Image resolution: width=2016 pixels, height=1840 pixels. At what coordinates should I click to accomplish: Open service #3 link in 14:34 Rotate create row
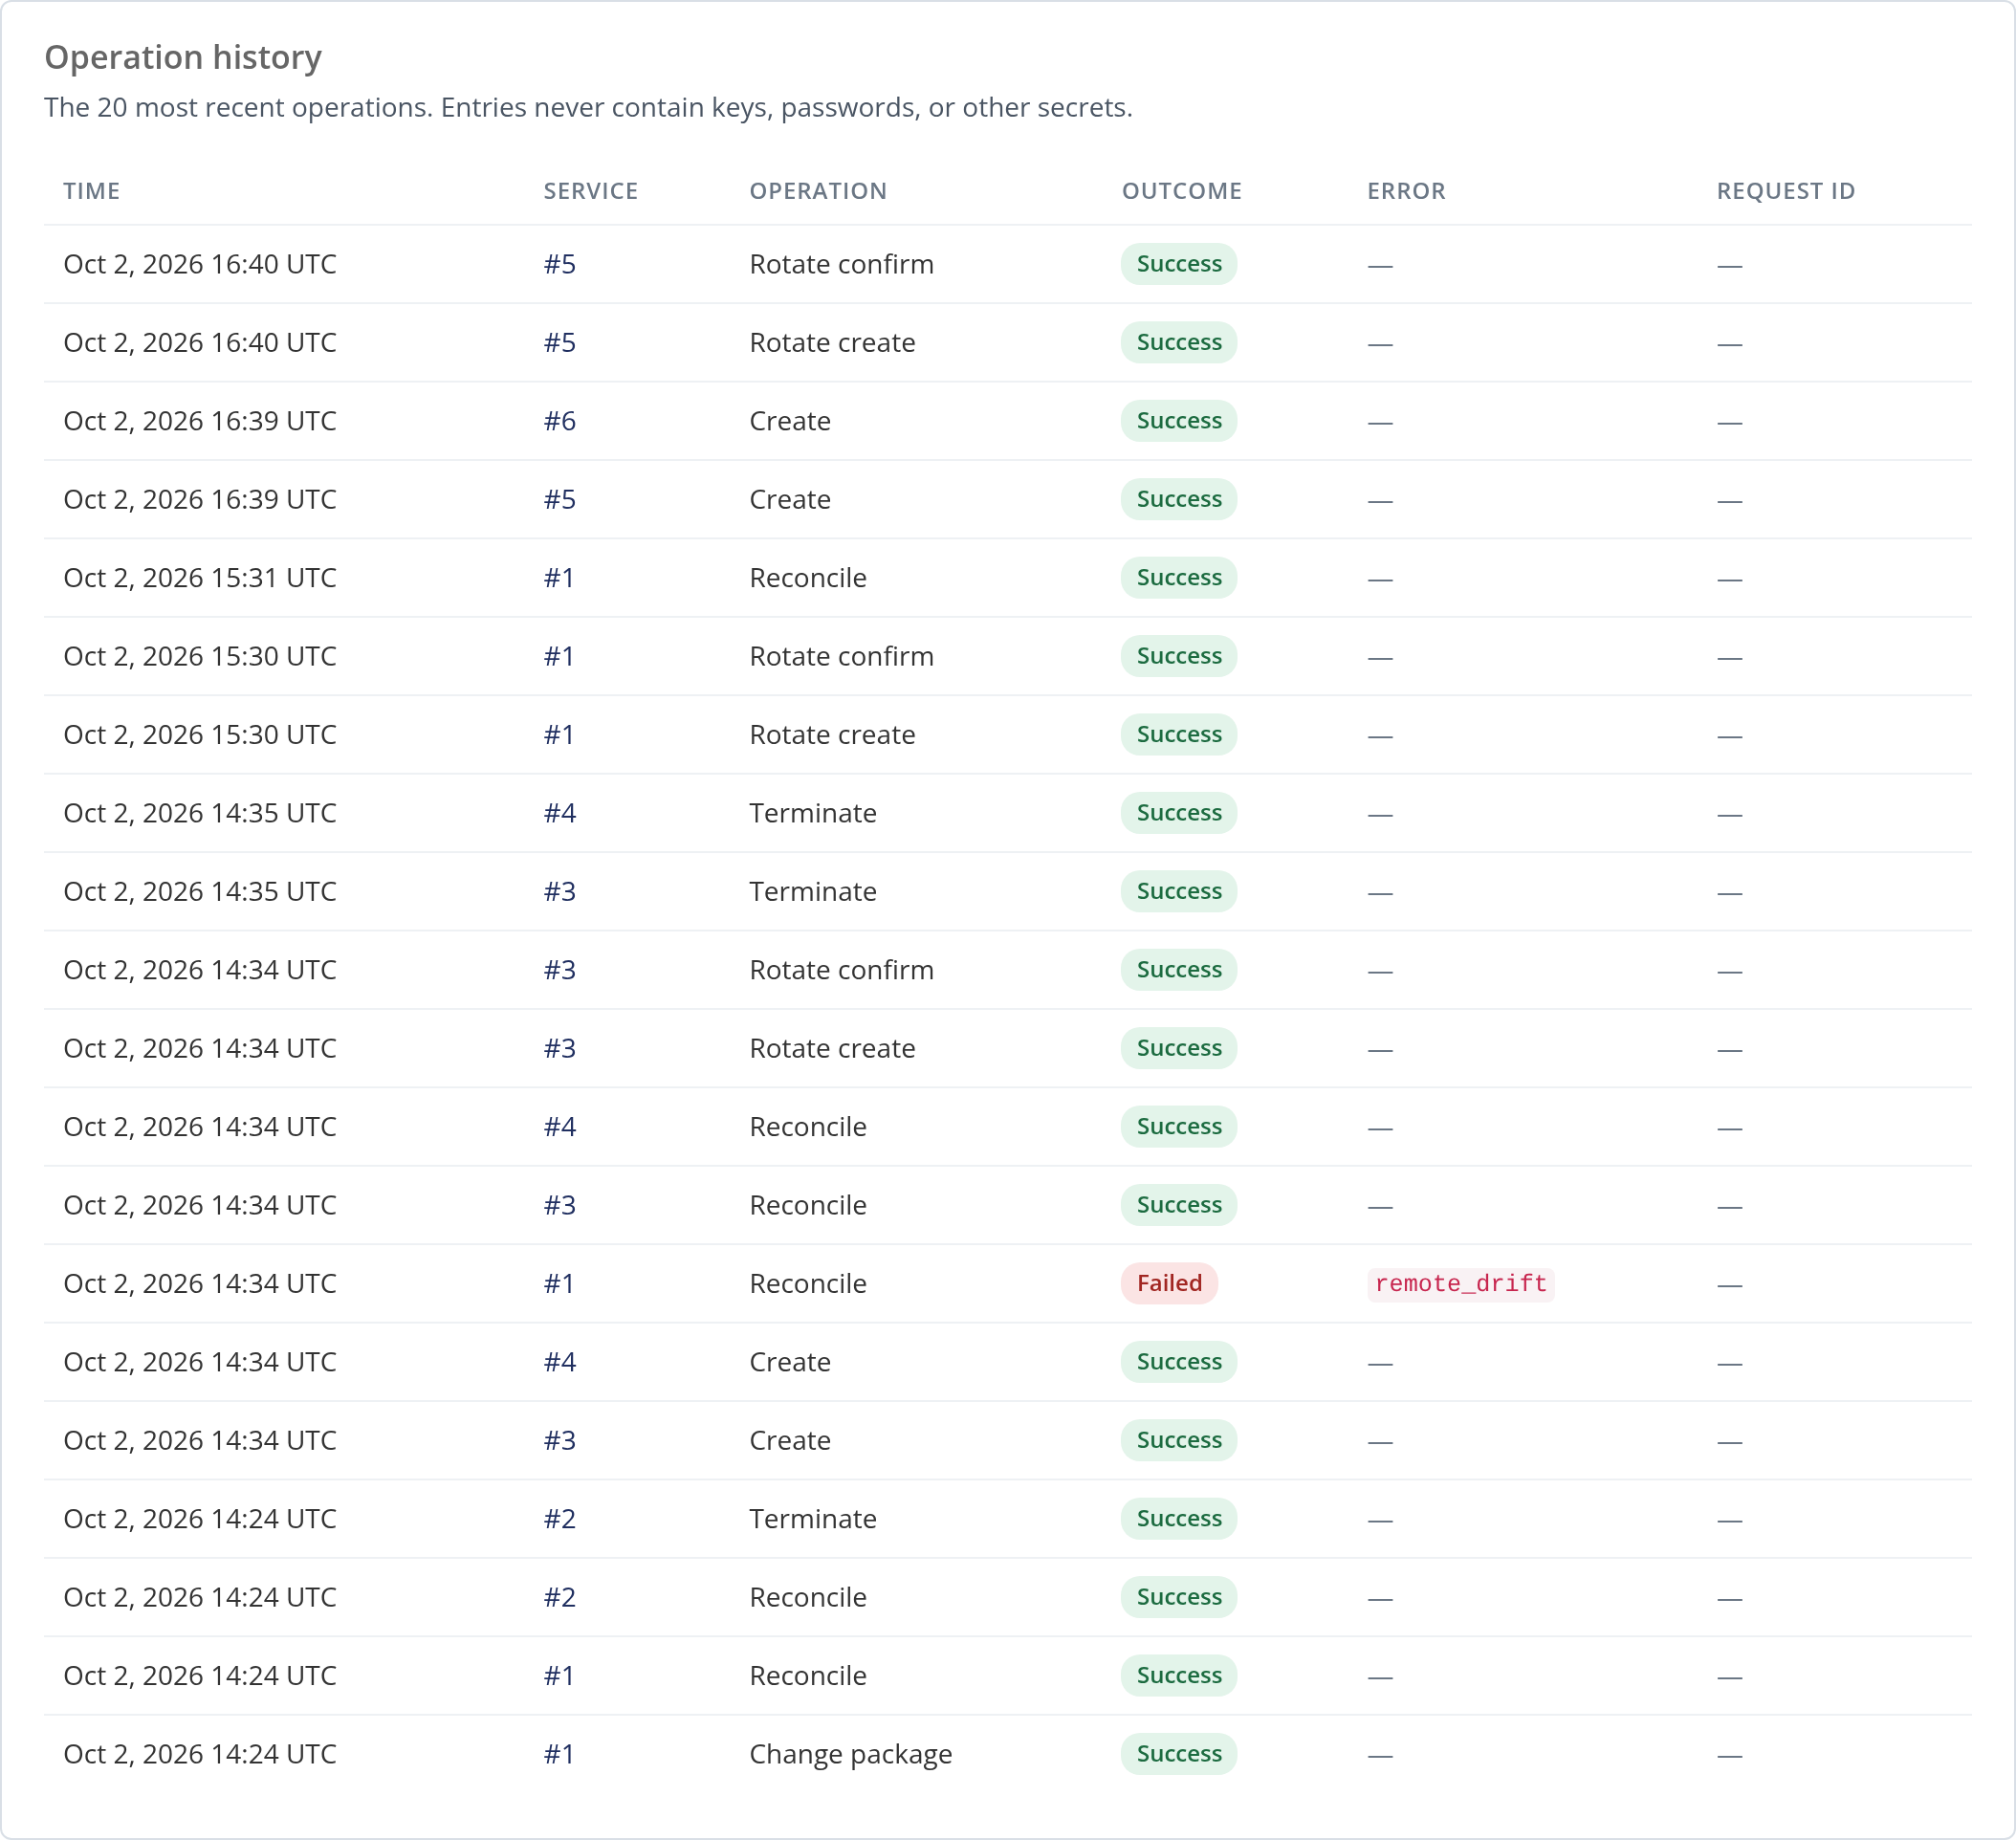(x=559, y=1048)
